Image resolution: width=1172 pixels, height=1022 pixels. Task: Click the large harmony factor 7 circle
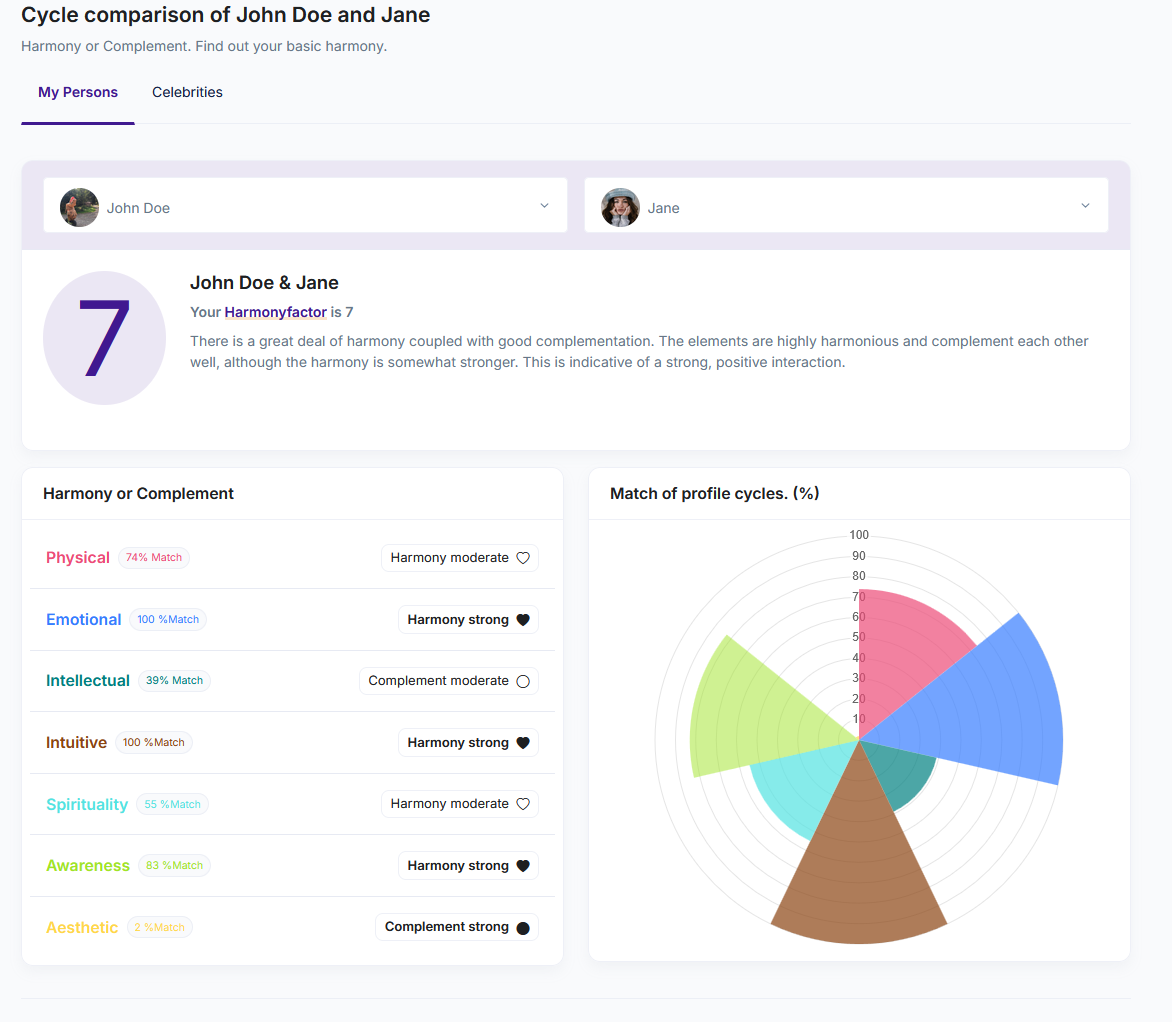pos(104,338)
